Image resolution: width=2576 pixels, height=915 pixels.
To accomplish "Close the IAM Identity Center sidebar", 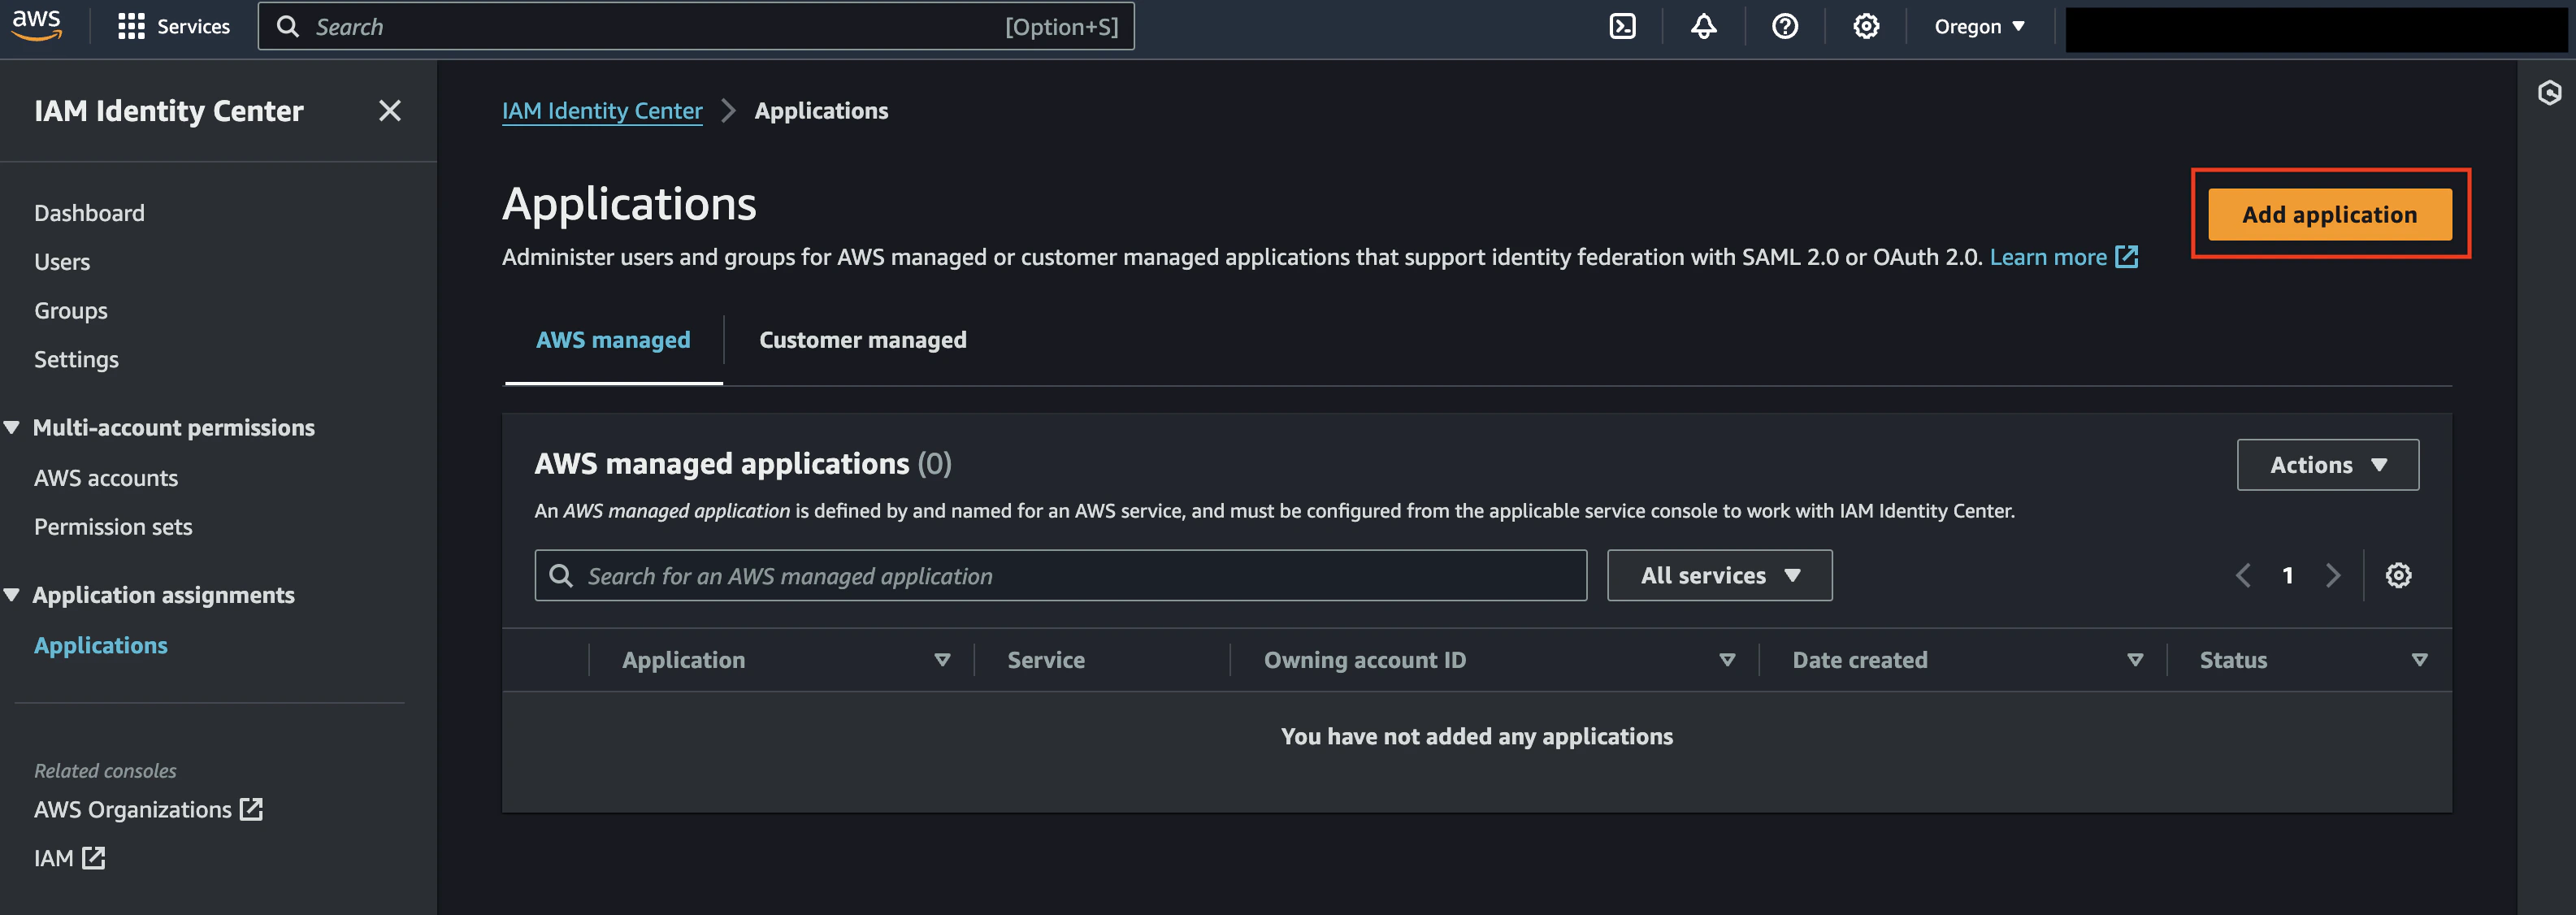I will tap(389, 111).
